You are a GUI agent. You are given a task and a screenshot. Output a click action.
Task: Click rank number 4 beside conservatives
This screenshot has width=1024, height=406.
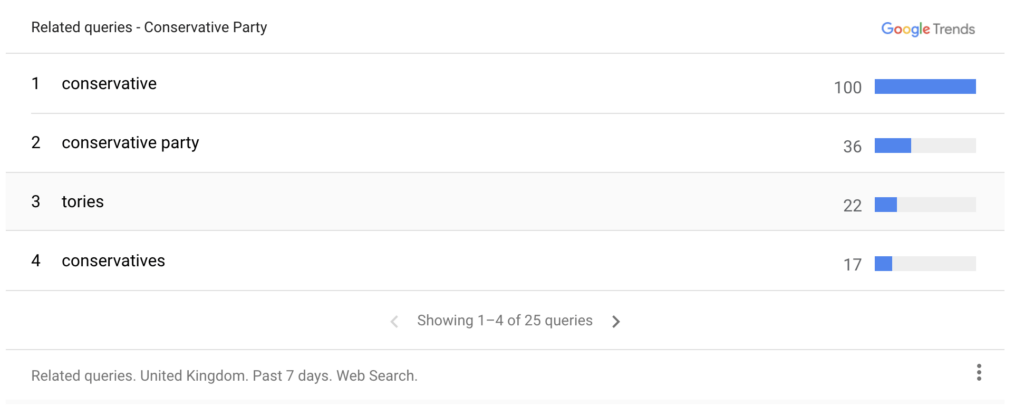35,260
